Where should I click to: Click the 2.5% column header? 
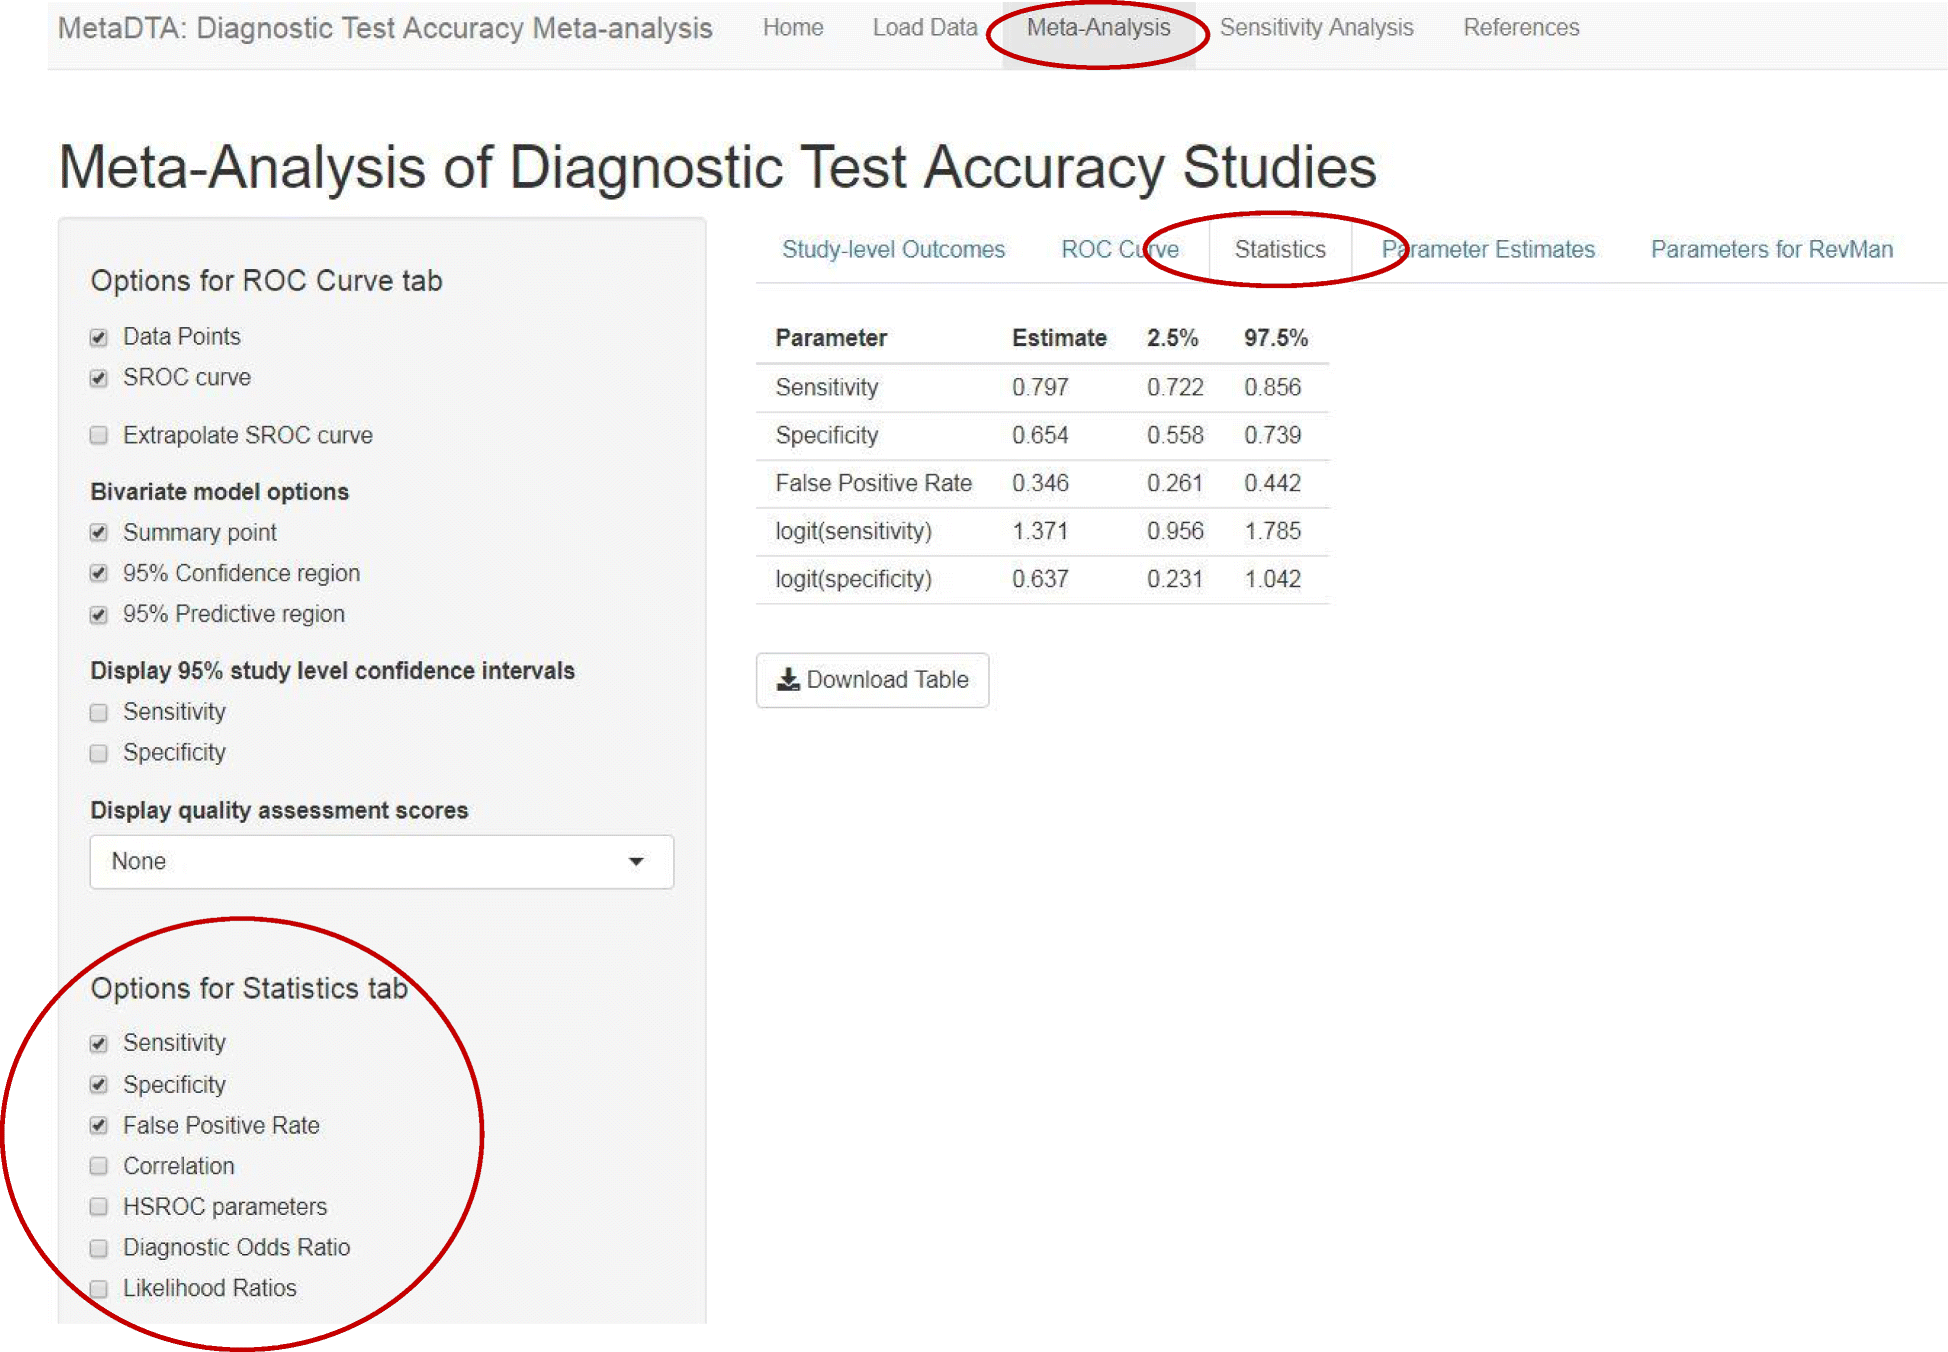click(x=1172, y=338)
